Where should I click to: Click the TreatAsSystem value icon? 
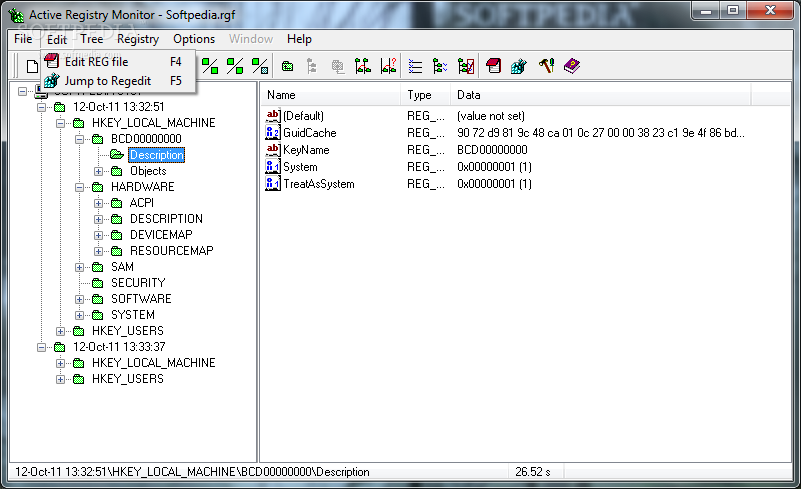273,183
